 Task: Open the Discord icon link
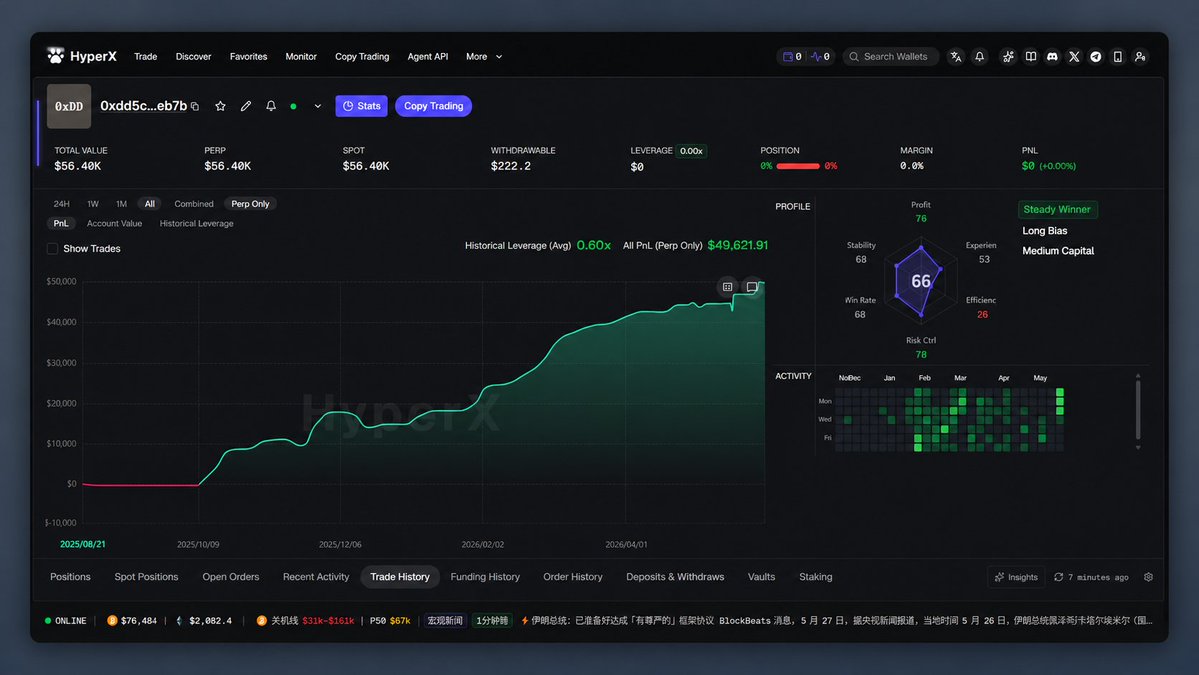coord(1052,57)
